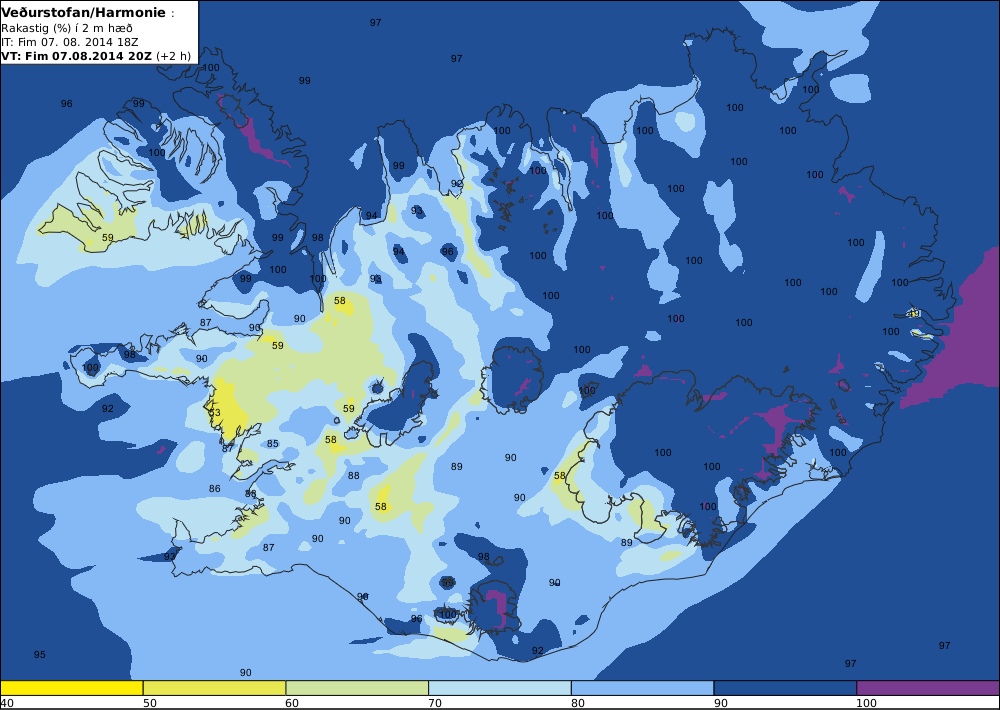Image resolution: width=1000 pixels, height=710 pixels.
Task: Click the bright yellow 40–50 legend swatch
Action: pos(71,688)
